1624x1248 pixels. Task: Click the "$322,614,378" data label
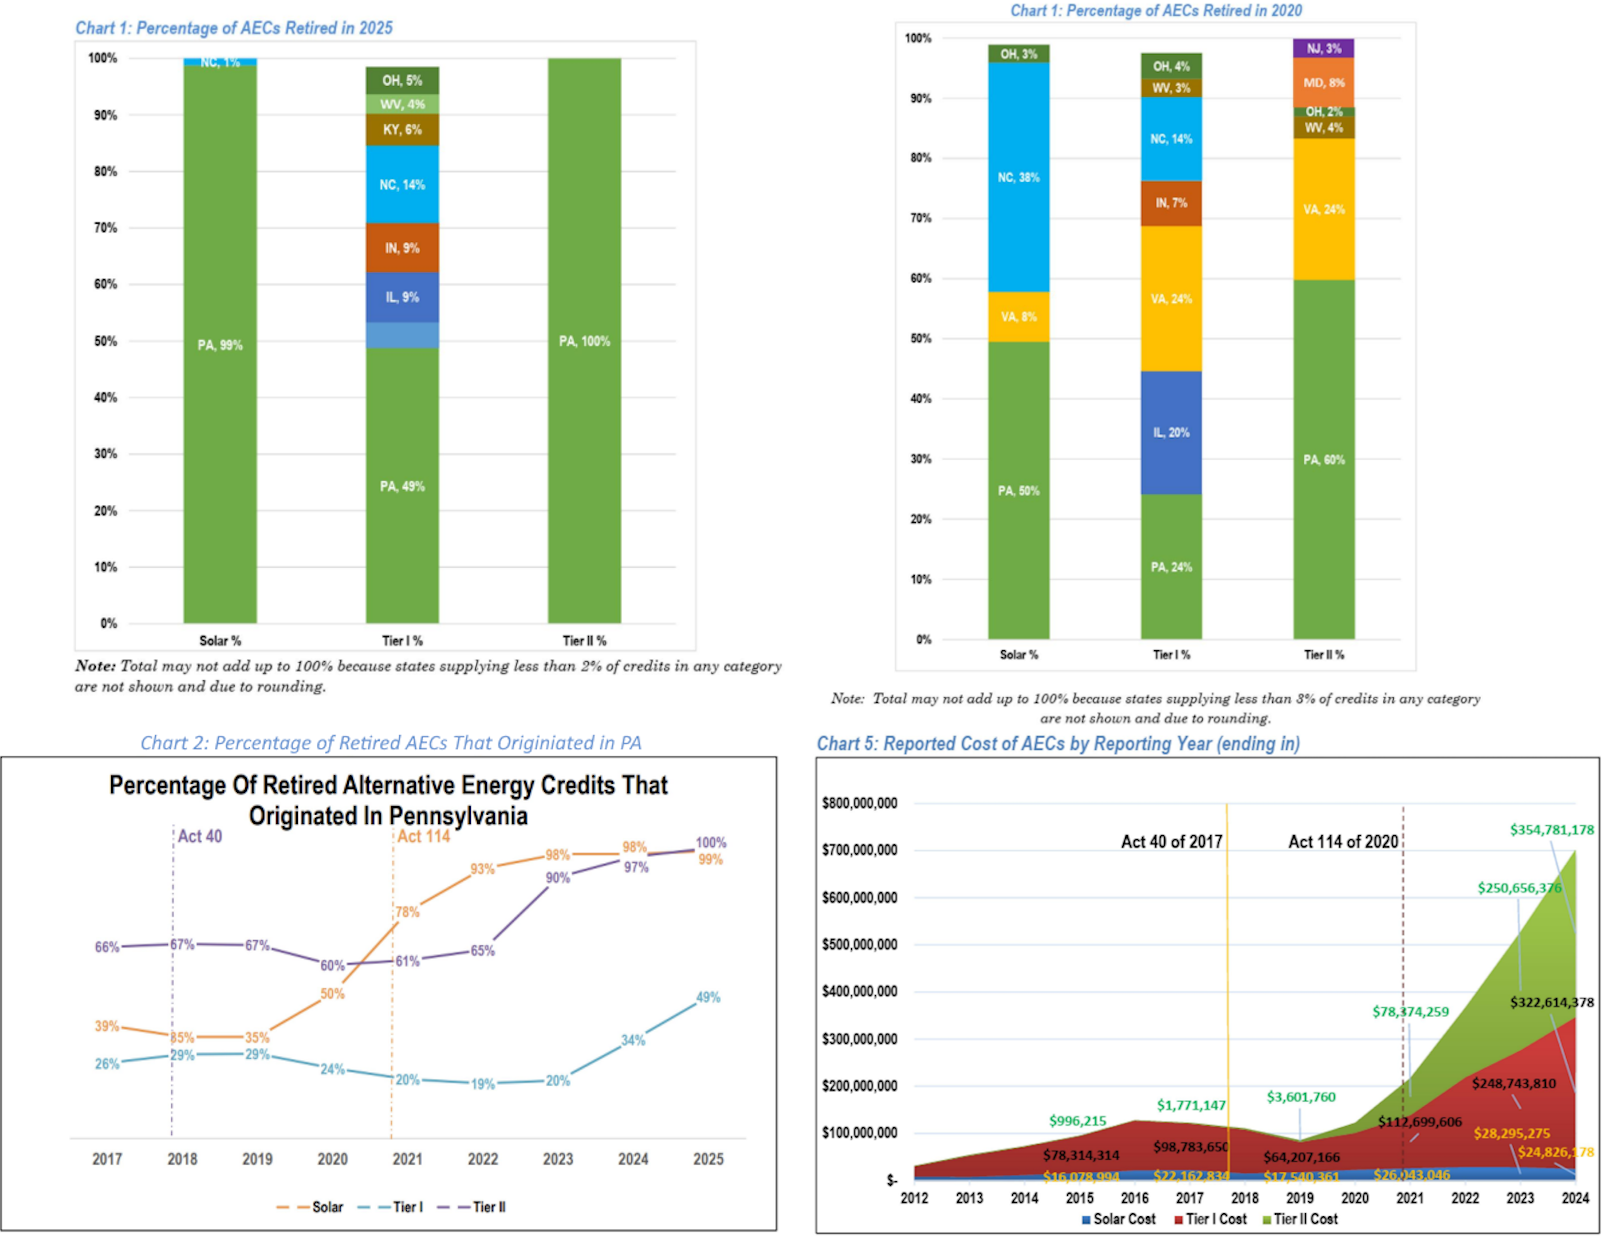(x=1552, y=1002)
